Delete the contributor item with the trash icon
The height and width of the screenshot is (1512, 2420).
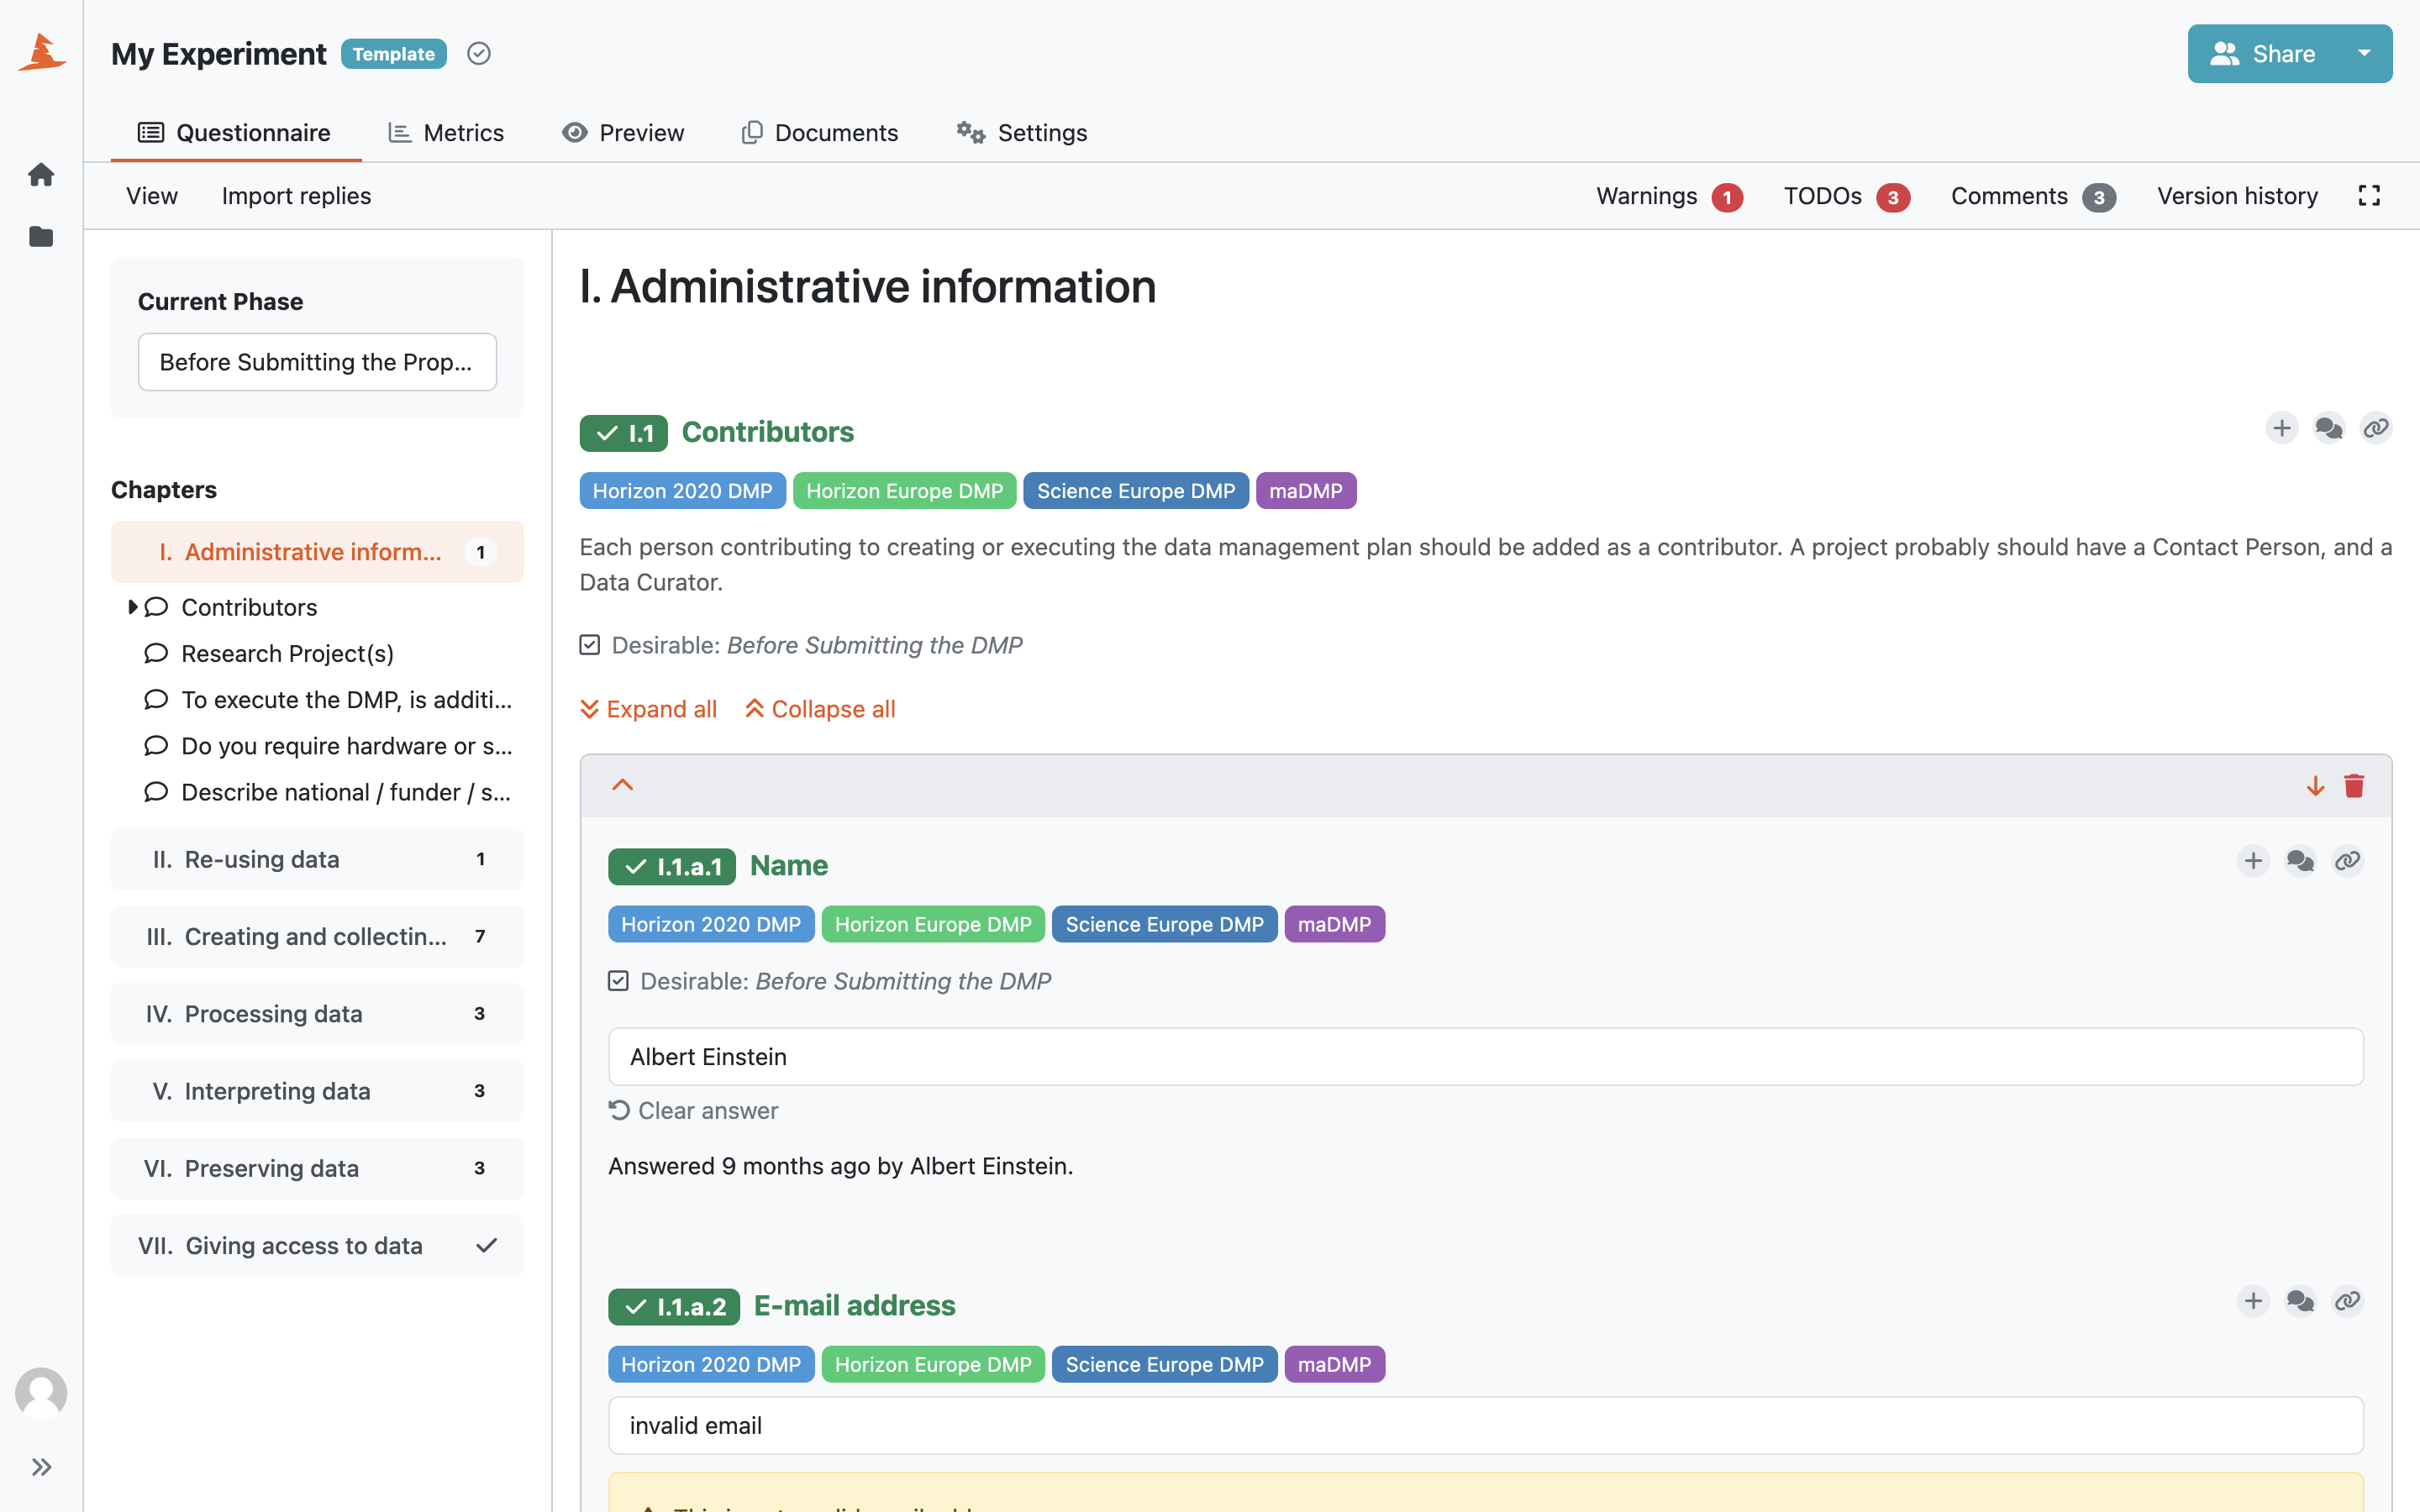click(2354, 786)
